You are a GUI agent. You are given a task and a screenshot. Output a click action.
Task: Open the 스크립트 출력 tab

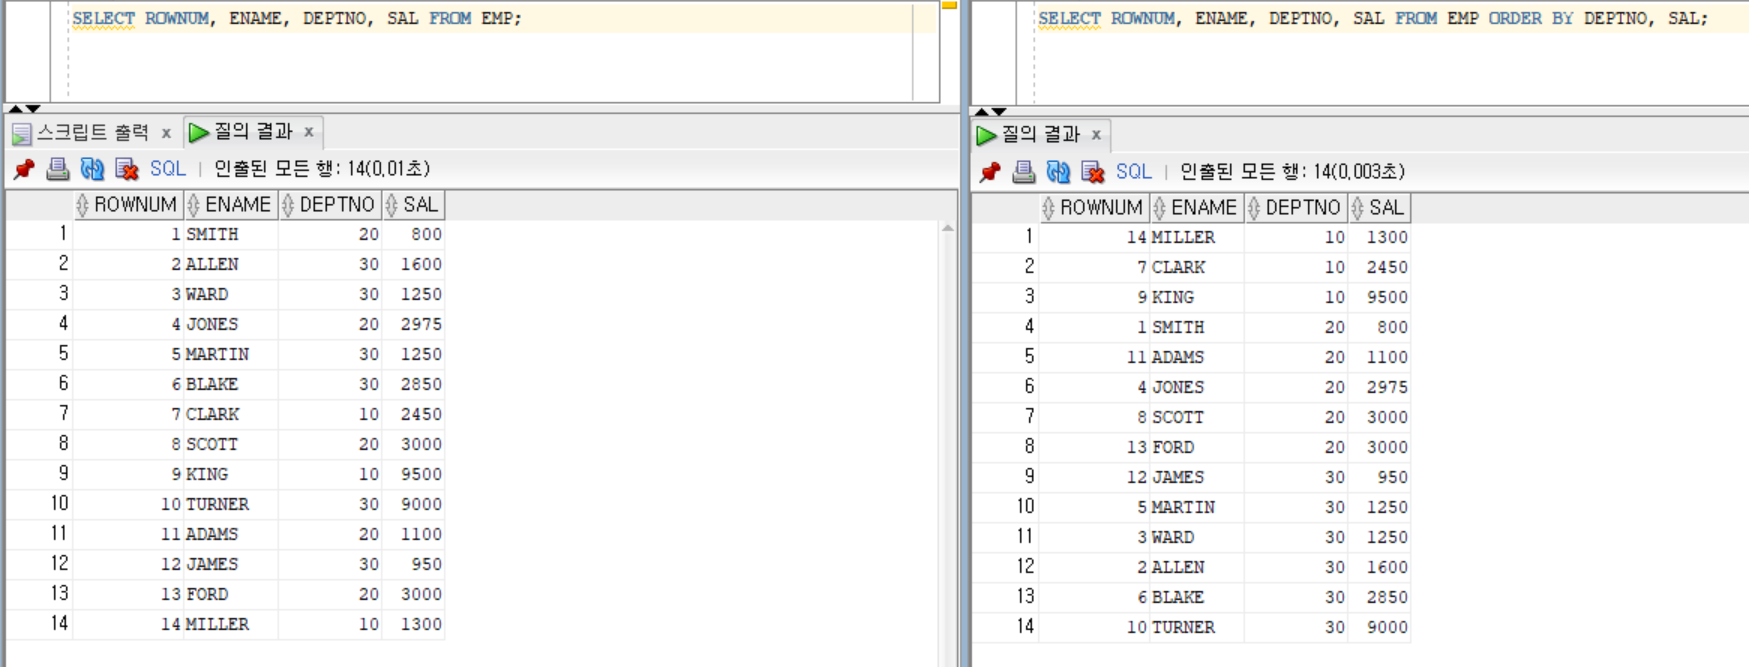click(x=90, y=132)
